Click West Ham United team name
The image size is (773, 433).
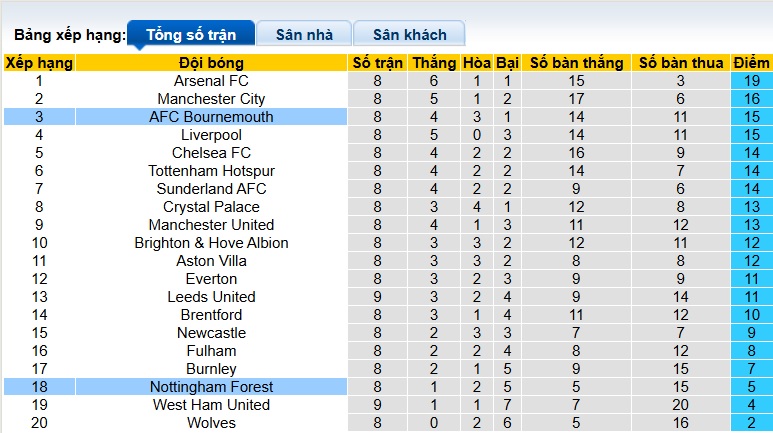click(211, 405)
